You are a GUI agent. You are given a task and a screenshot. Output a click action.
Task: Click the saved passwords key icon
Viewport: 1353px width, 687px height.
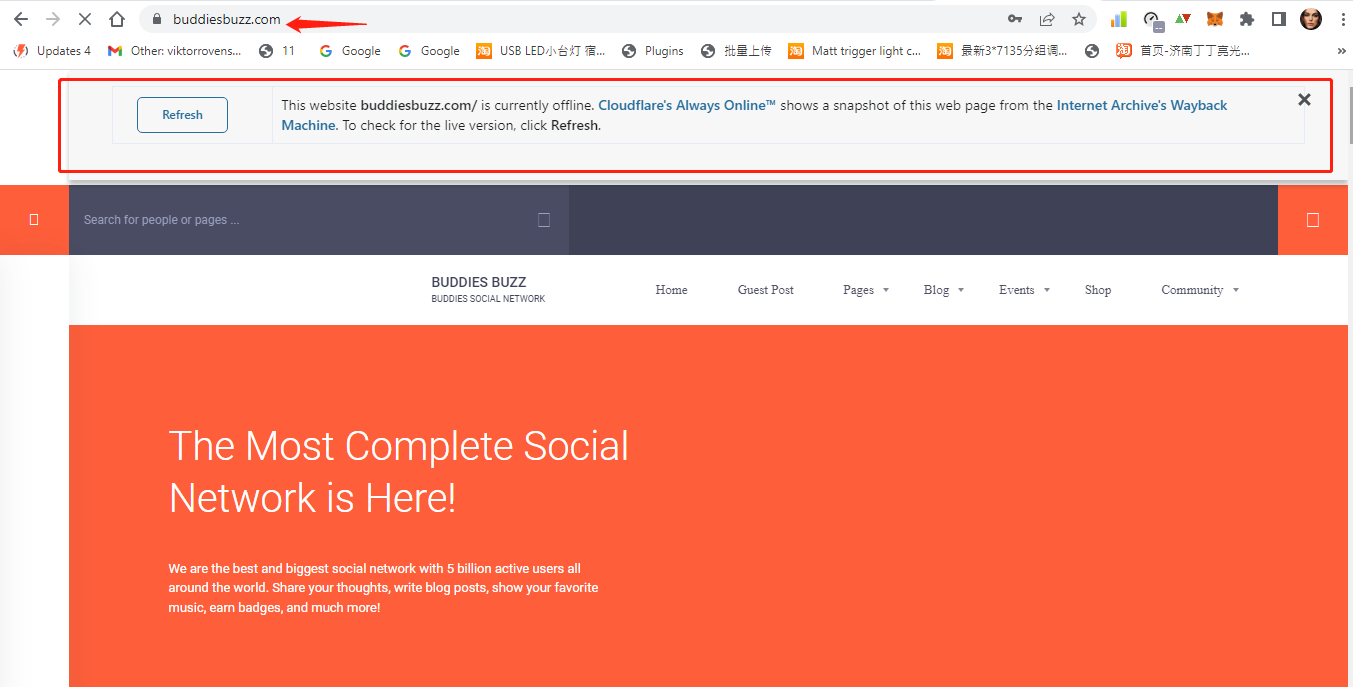[1015, 19]
